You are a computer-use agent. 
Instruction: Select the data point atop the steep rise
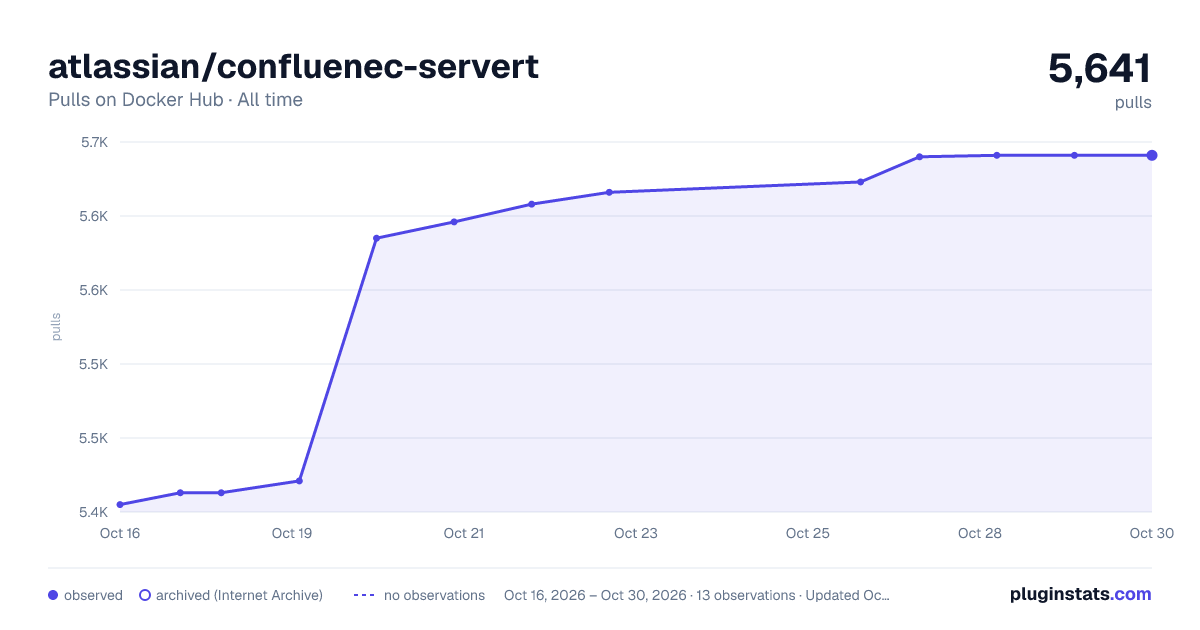pyautogui.click(x=376, y=238)
